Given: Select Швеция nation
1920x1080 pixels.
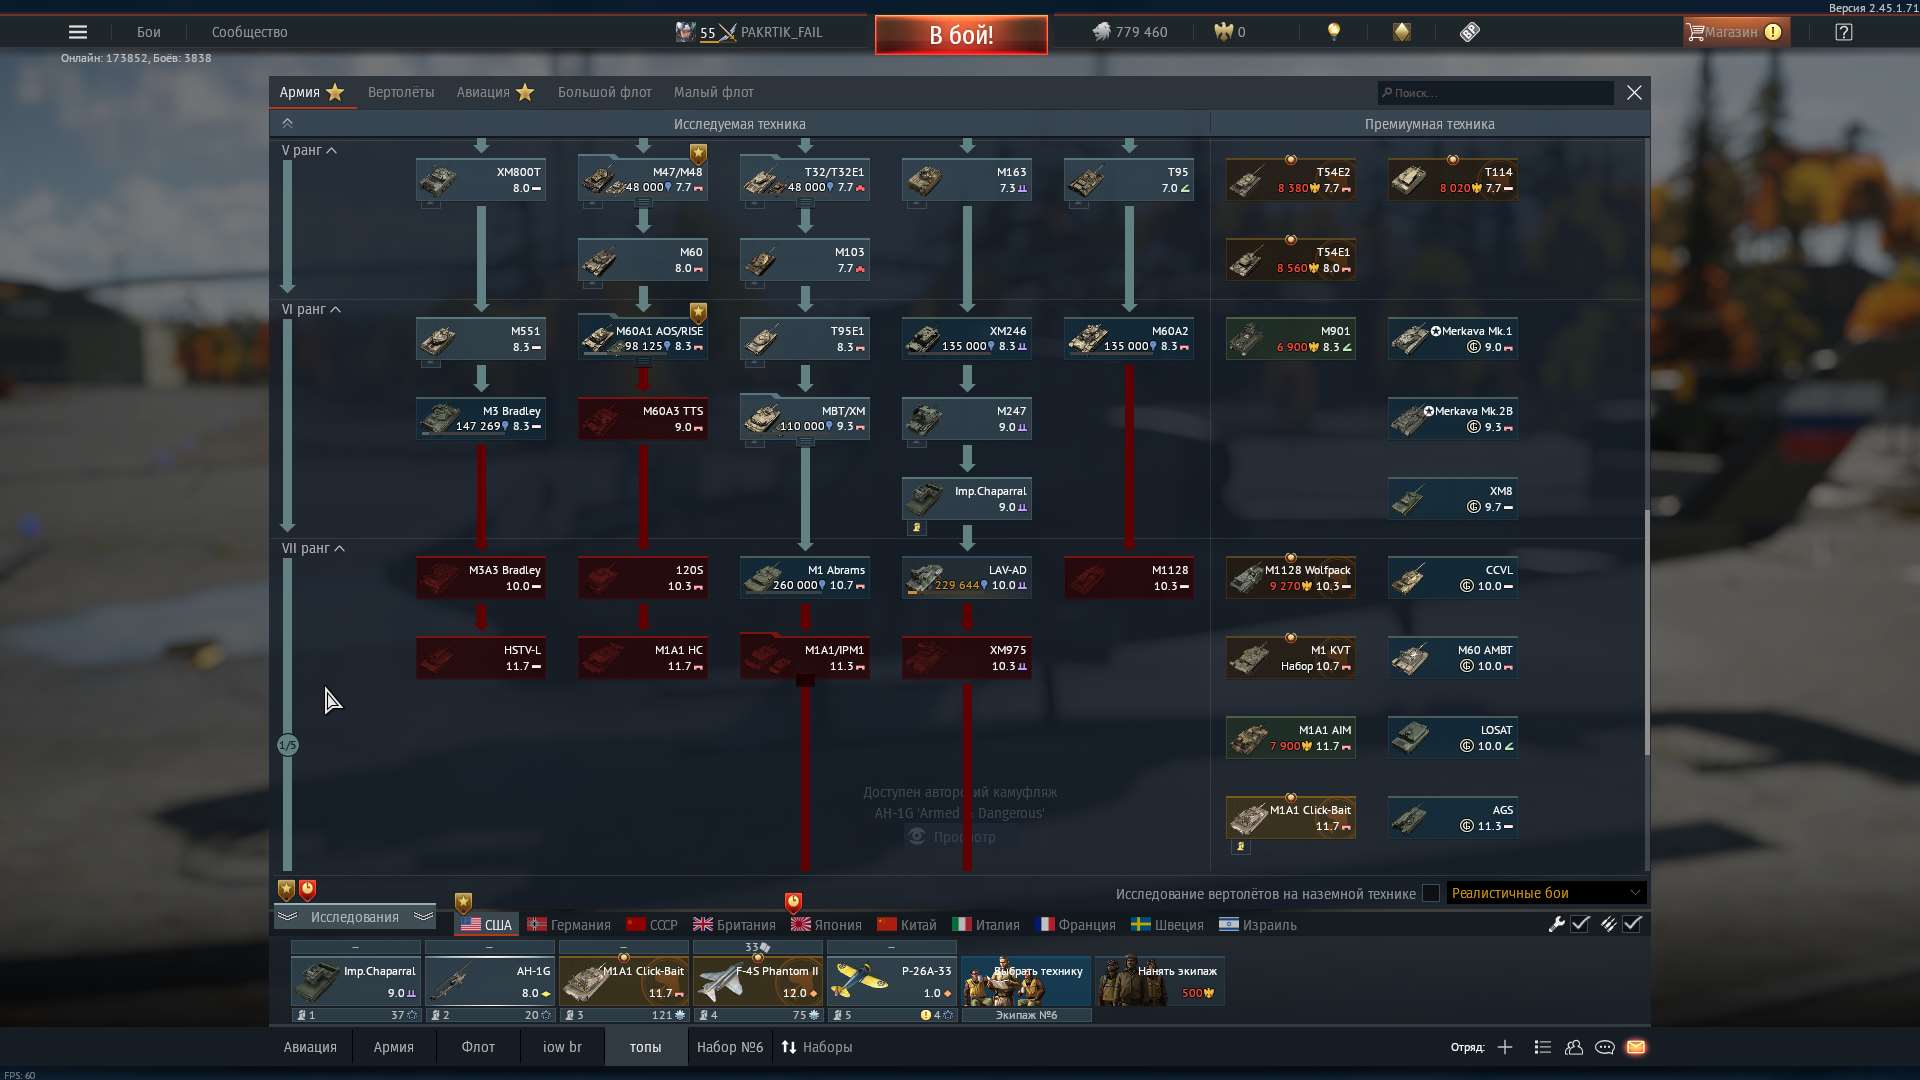Looking at the screenshot, I should click(1167, 925).
